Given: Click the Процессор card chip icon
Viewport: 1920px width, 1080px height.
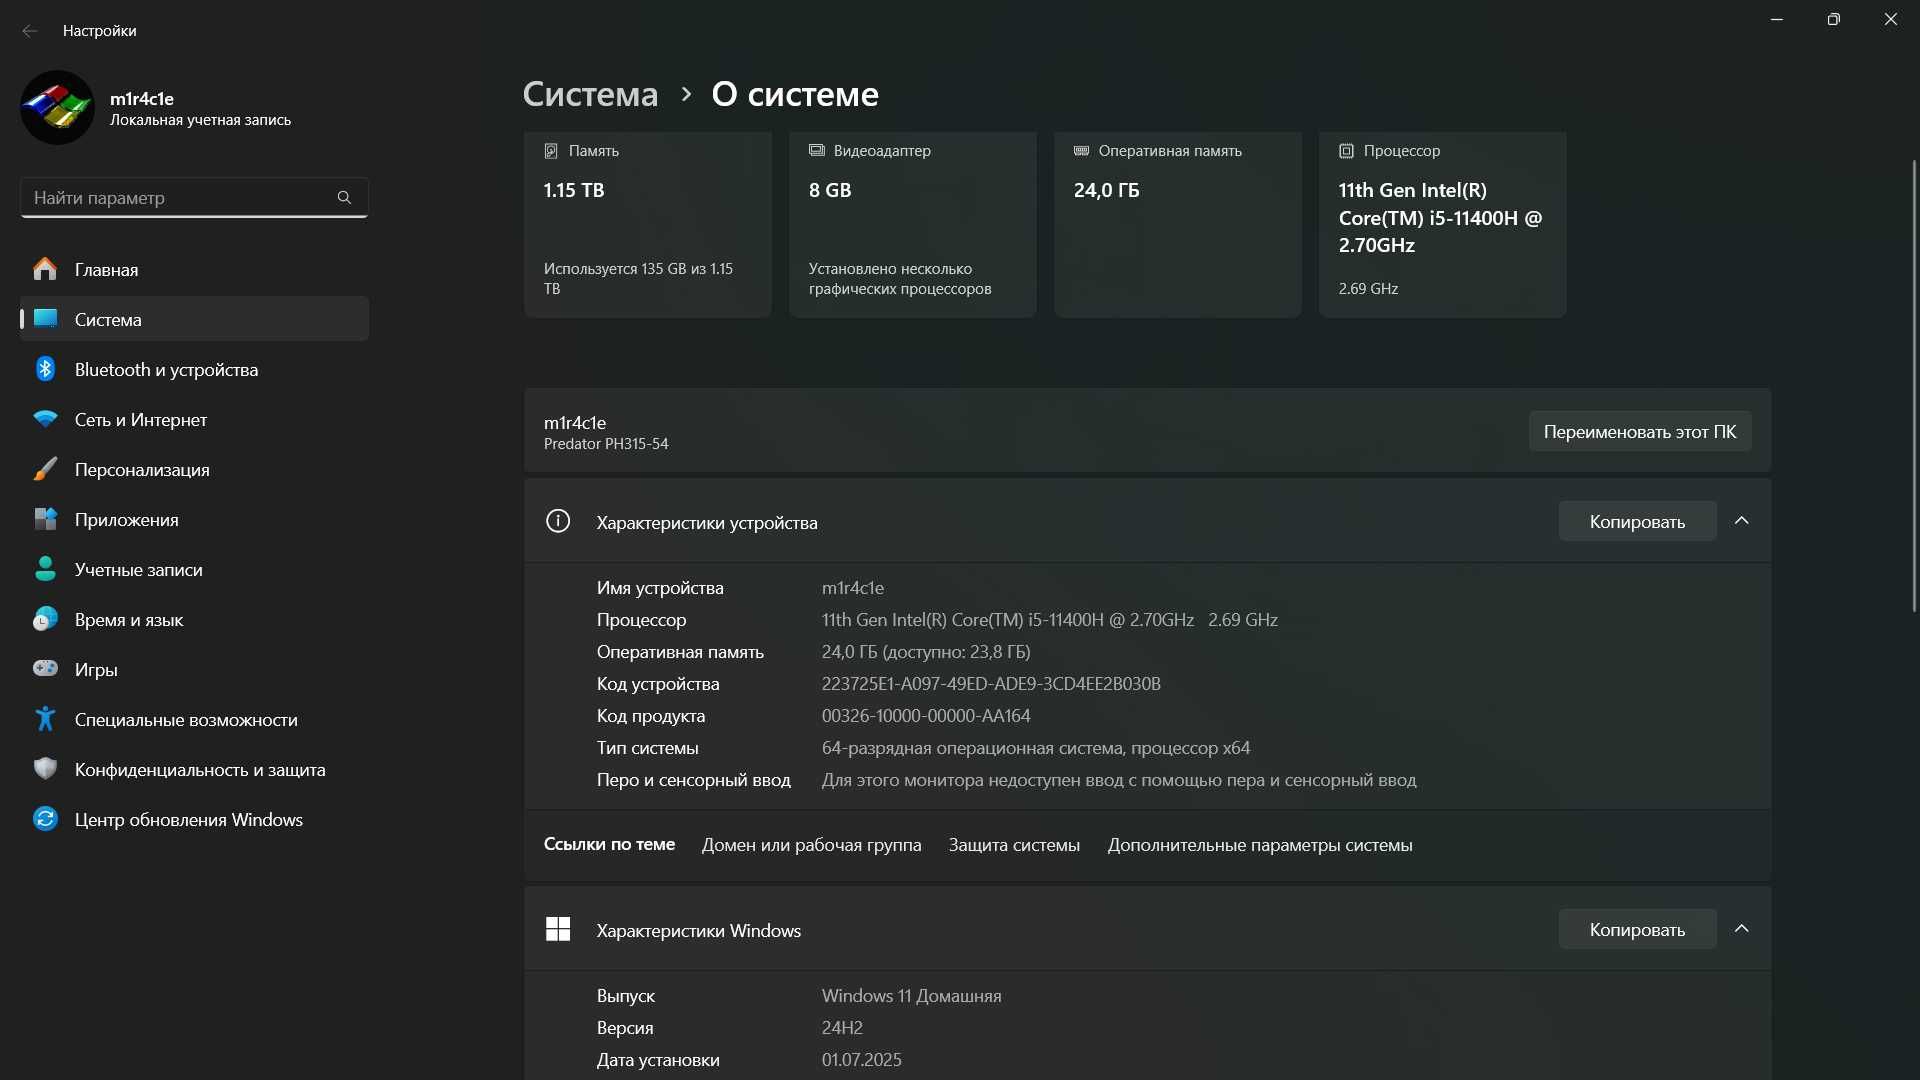Looking at the screenshot, I should (1346, 151).
